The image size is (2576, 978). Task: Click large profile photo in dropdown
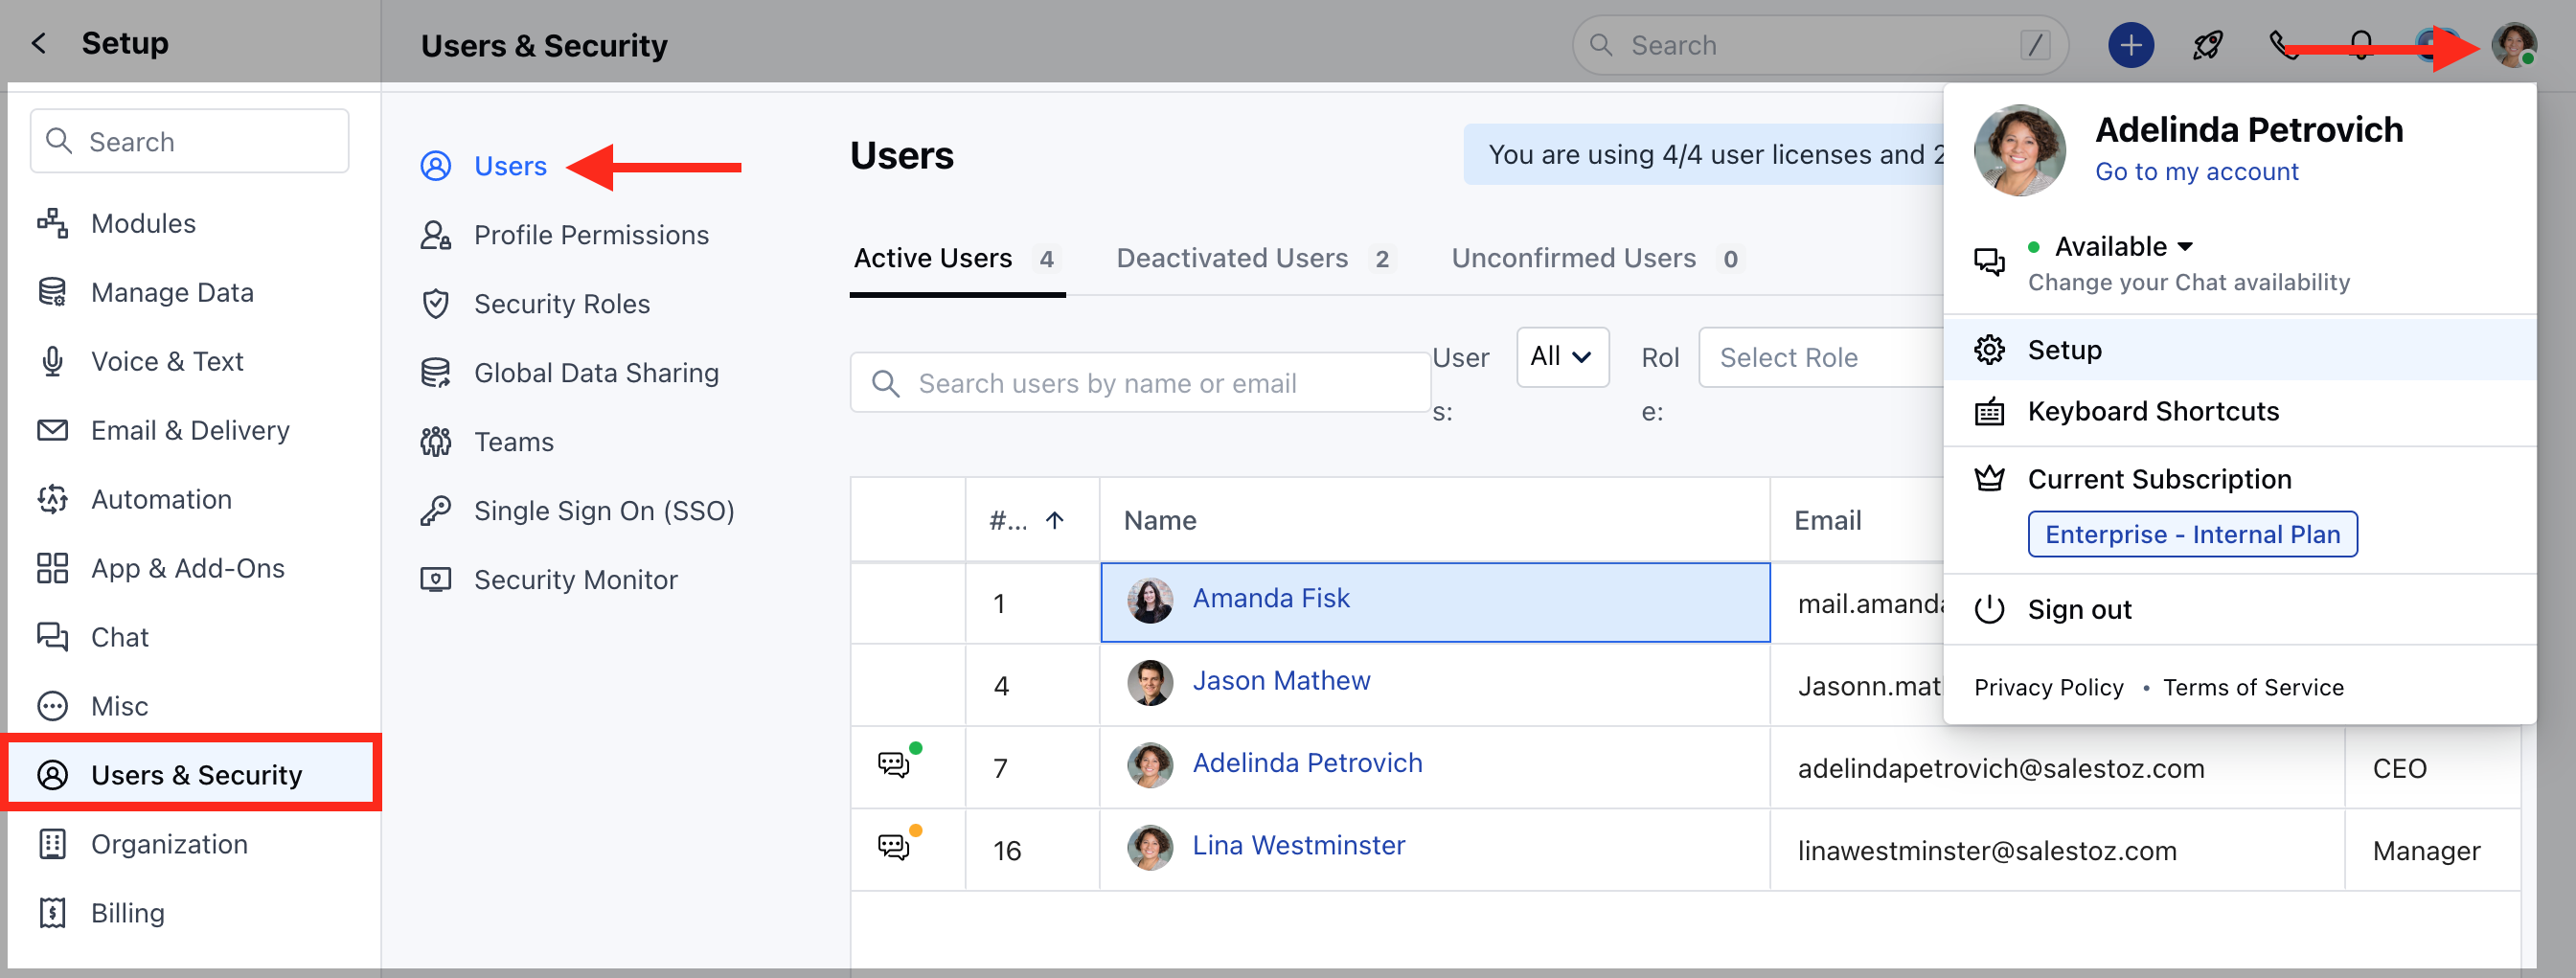point(2019,150)
